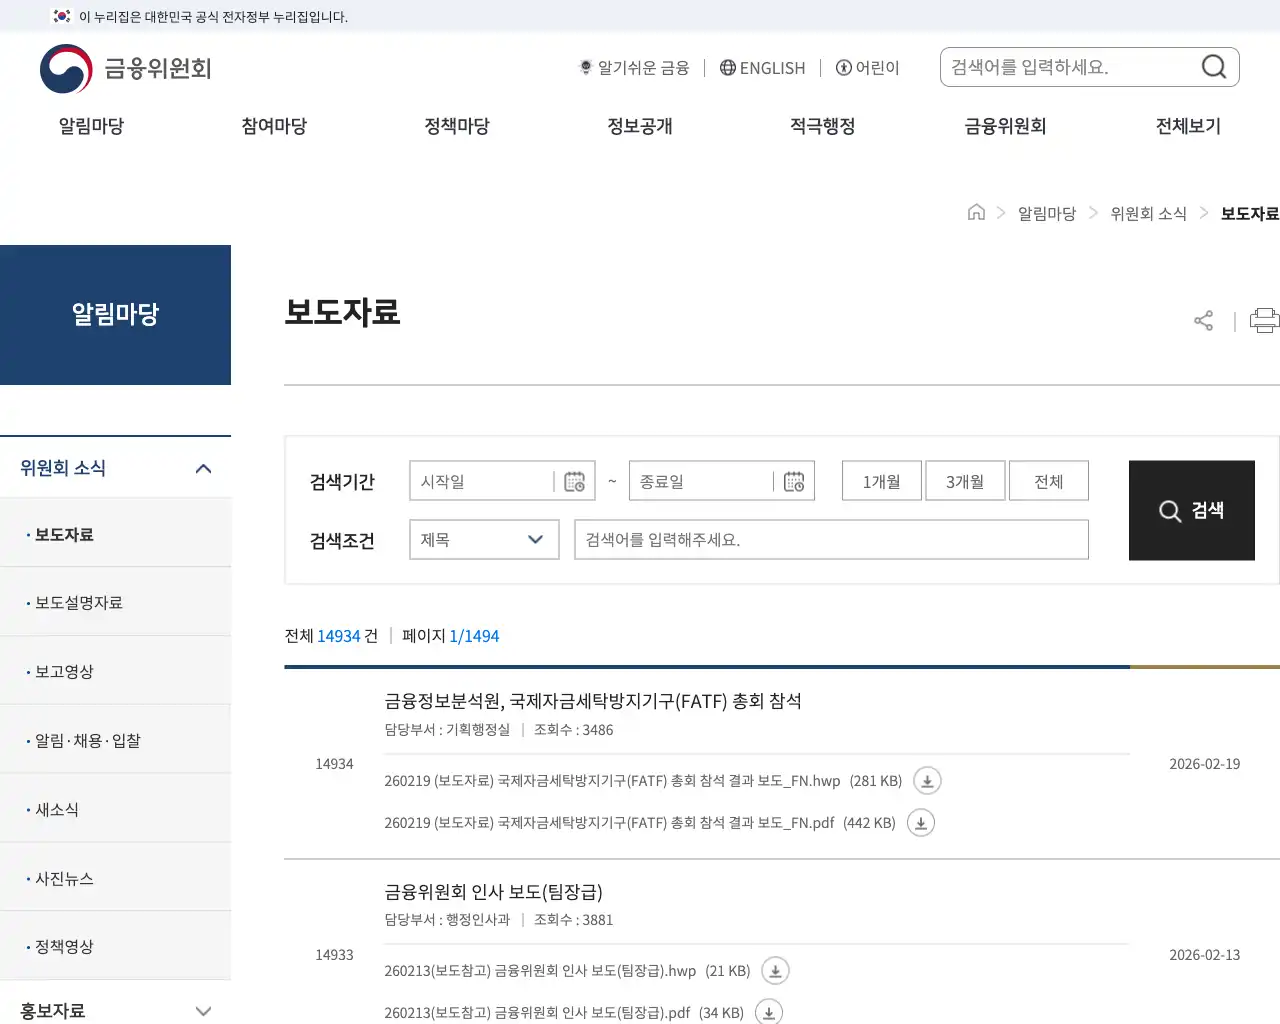Image resolution: width=1280 pixels, height=1024 pixels.
Task: Click the printer icon beside 보도자료 heading
Action: [1264, 320]
